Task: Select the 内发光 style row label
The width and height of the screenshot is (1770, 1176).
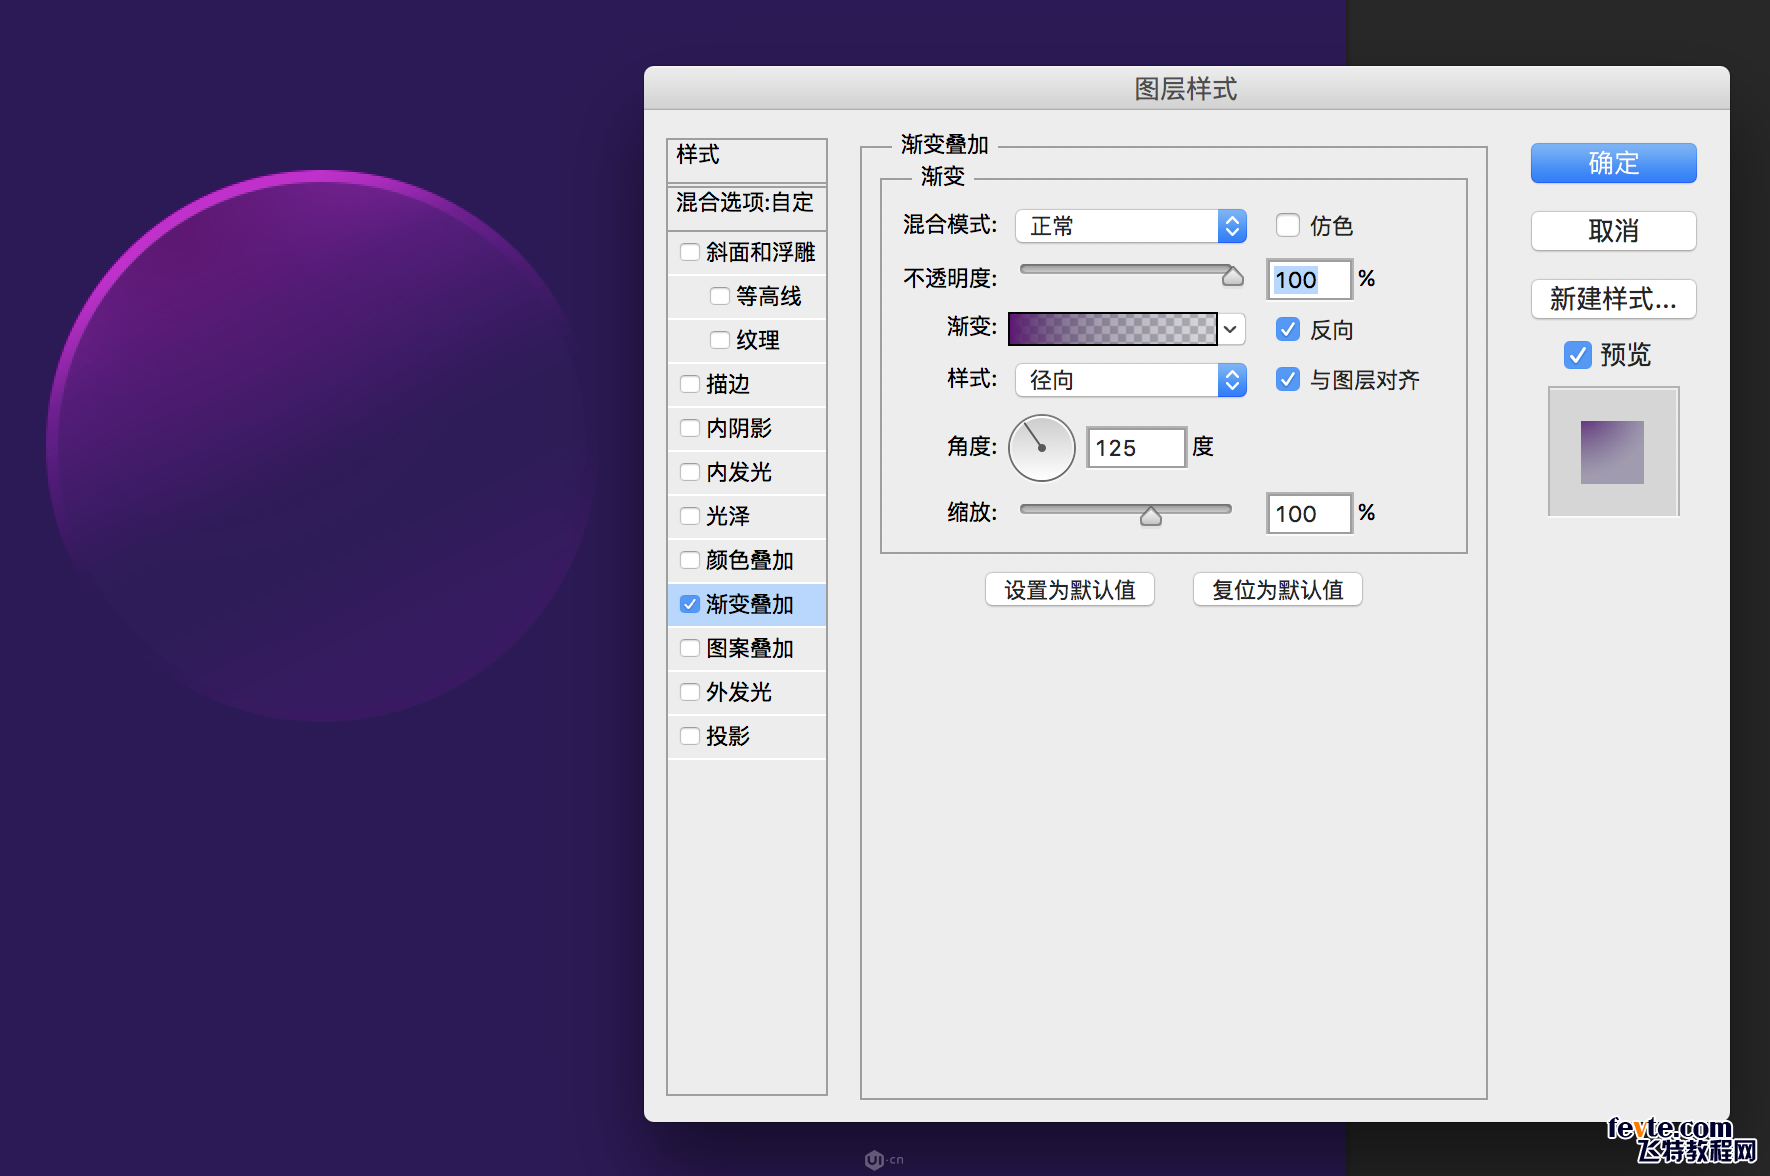Action: pyautogui.click(x=739, y=472)
